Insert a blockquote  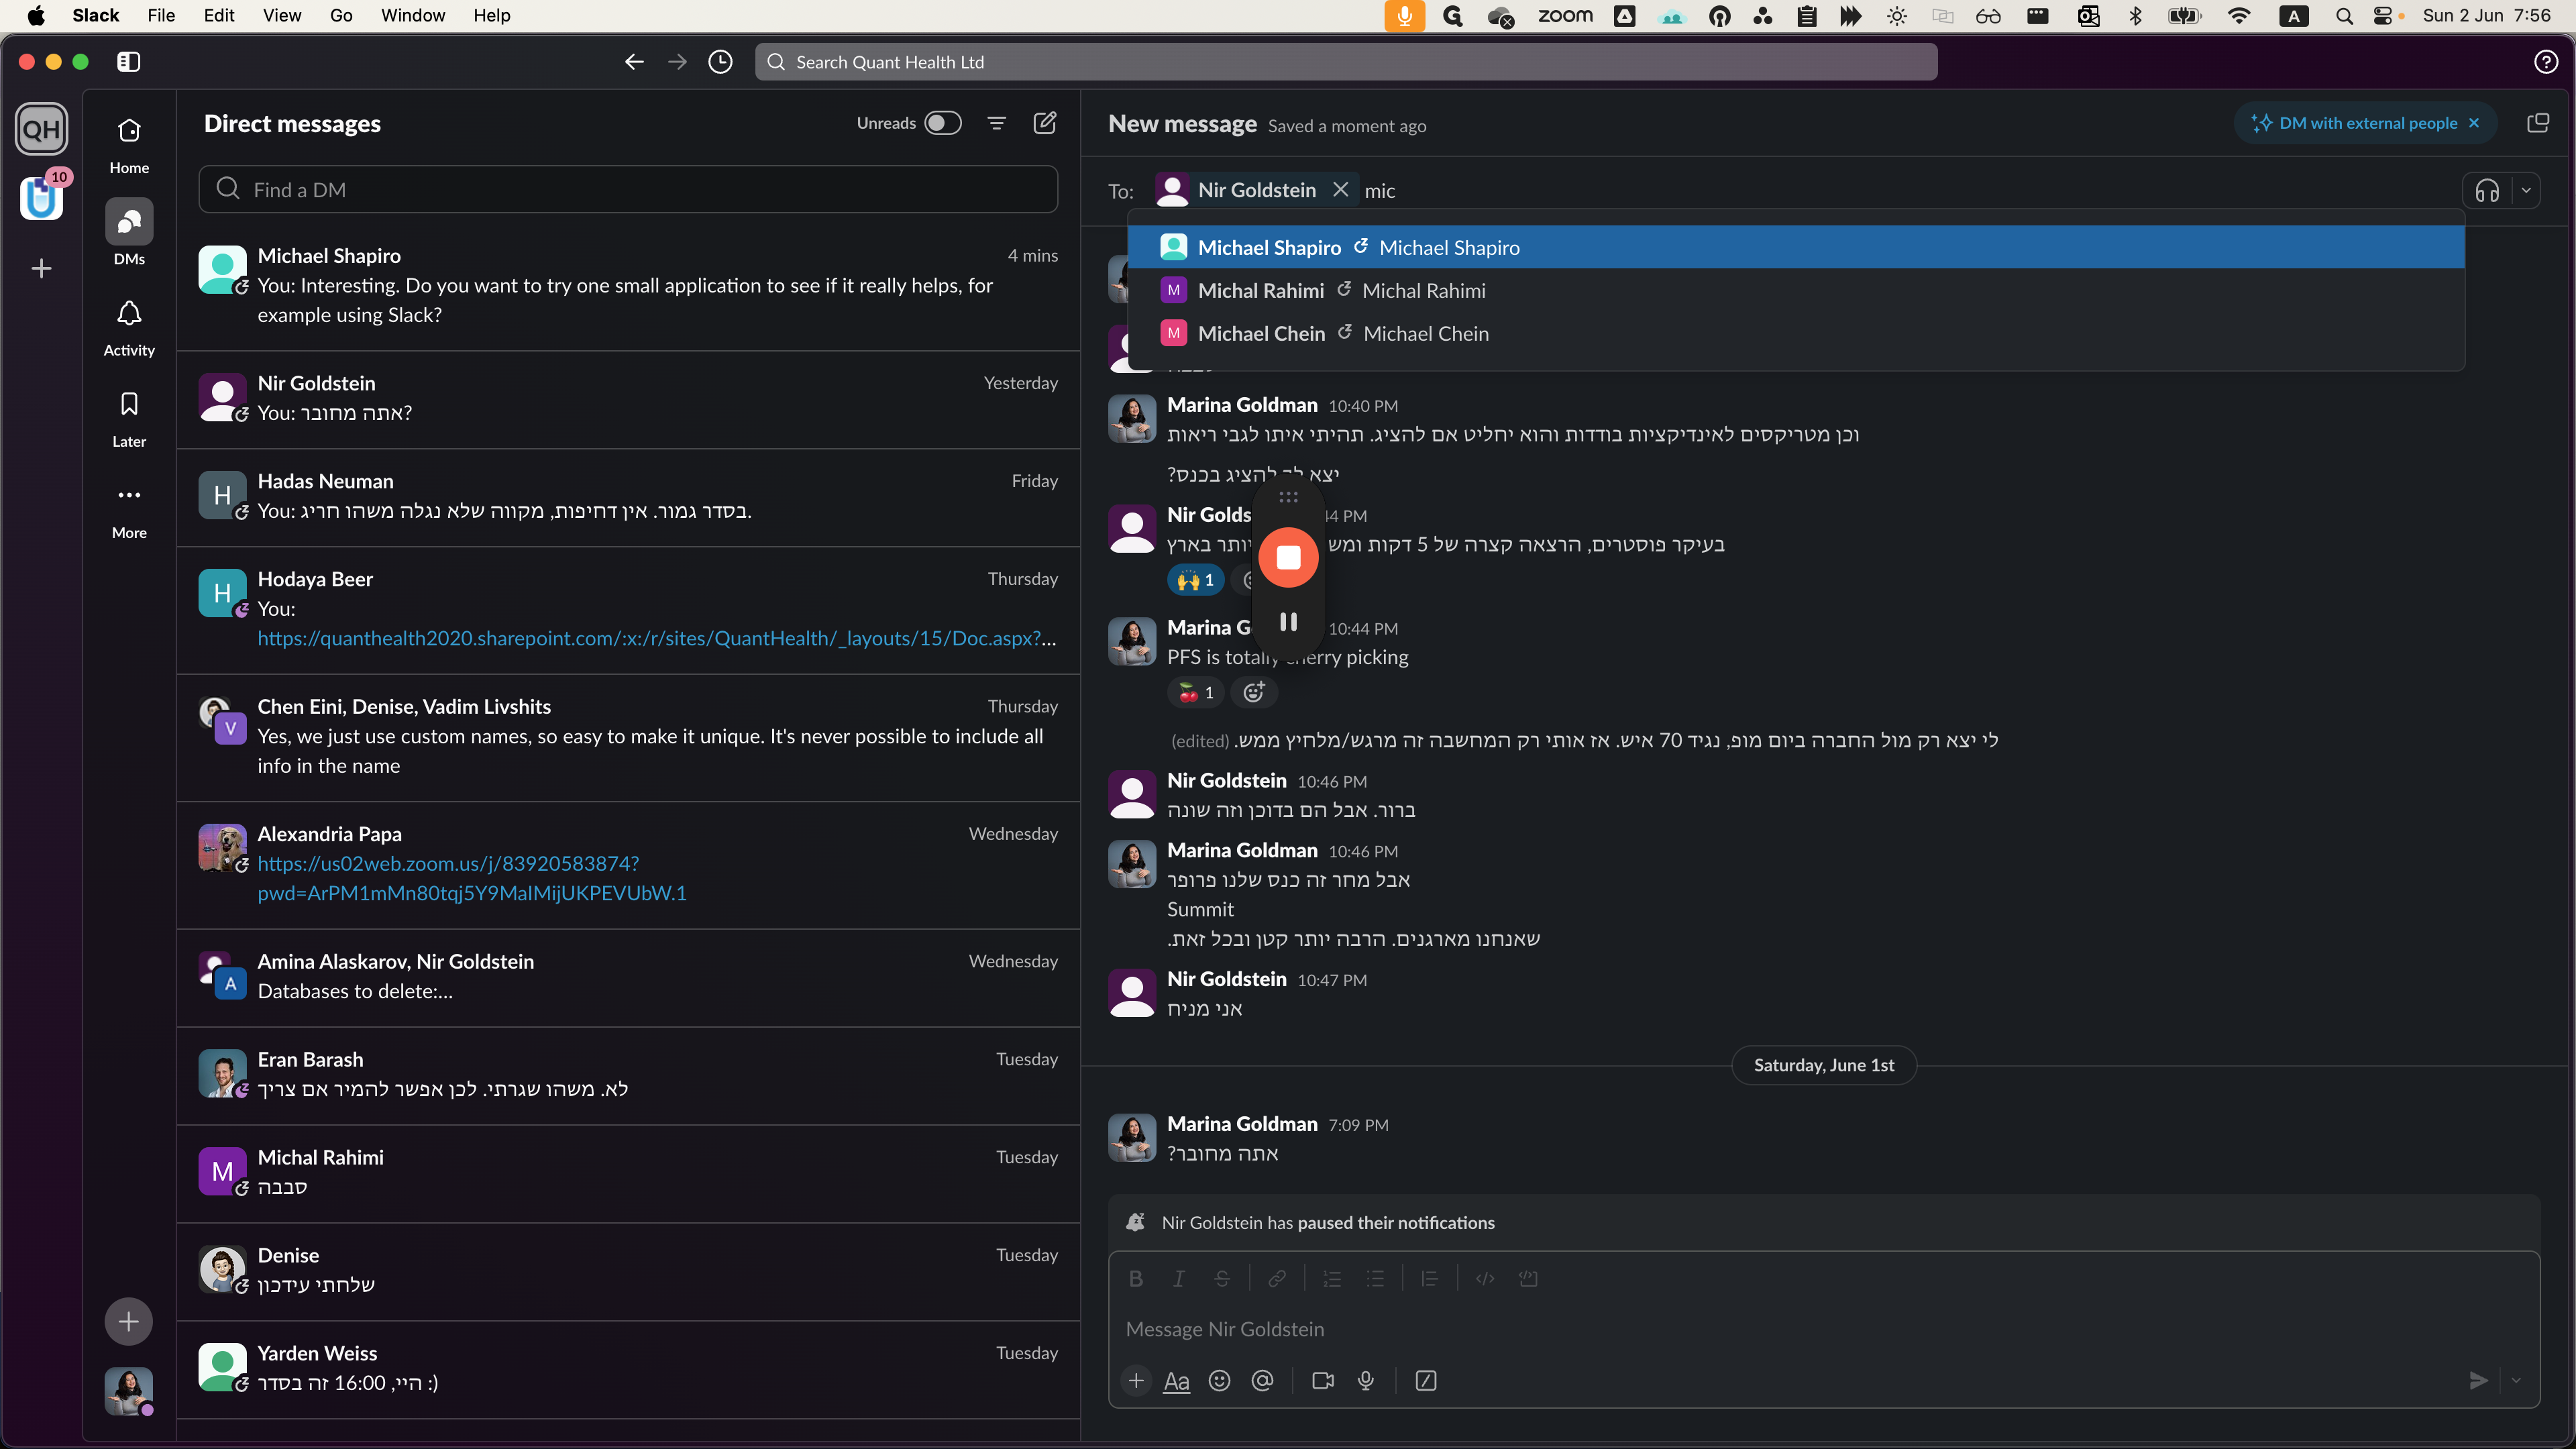(1430, 1278)
